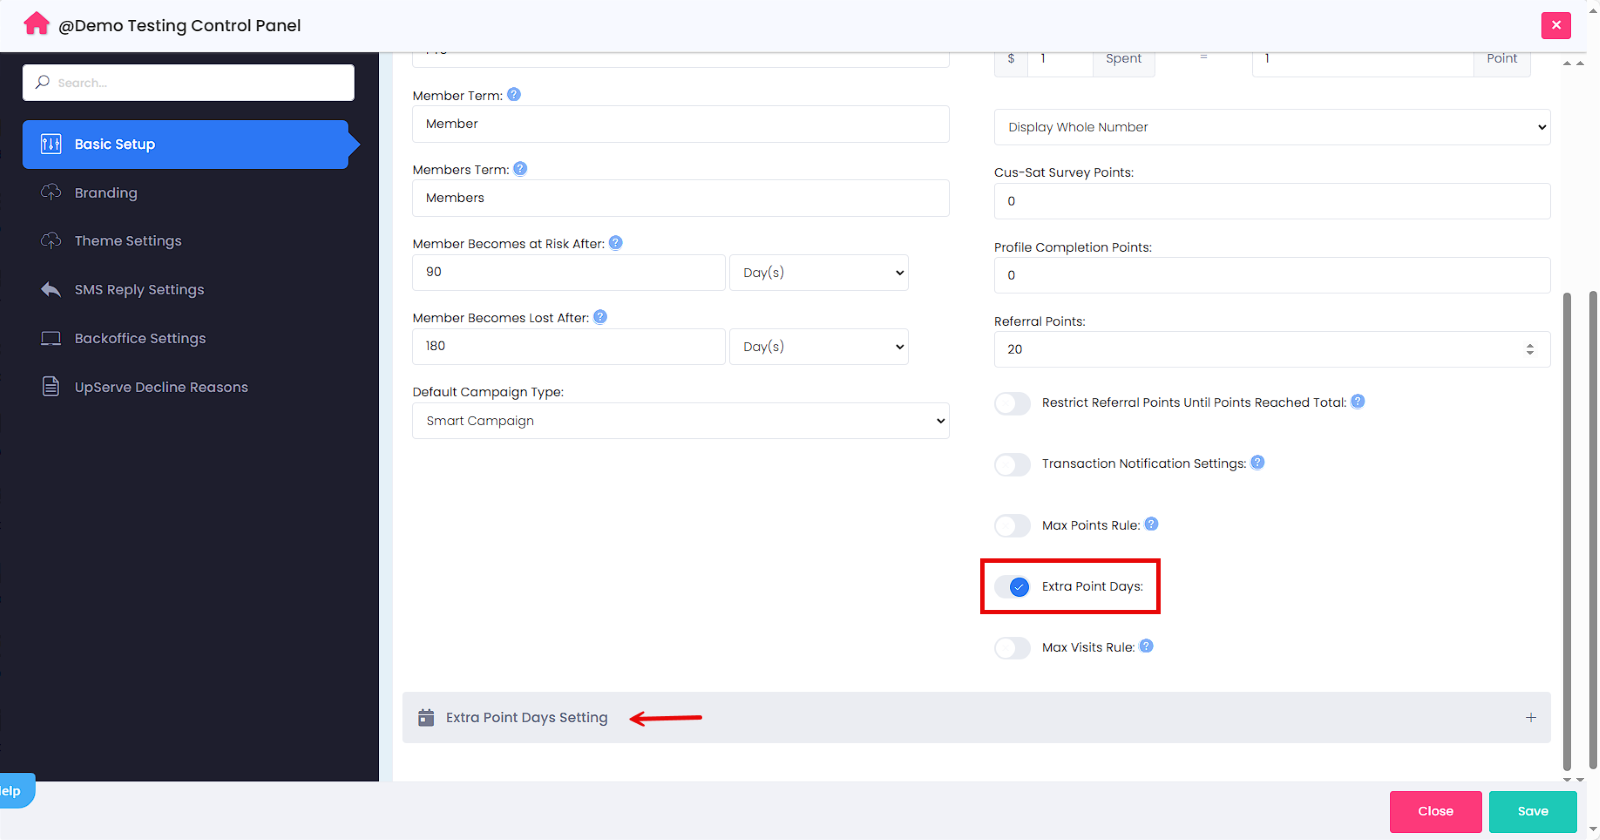The height and width of the screenshot is (840, 1600).
Task: Close the control panel with the X button
Action: tap(1556, 25)
